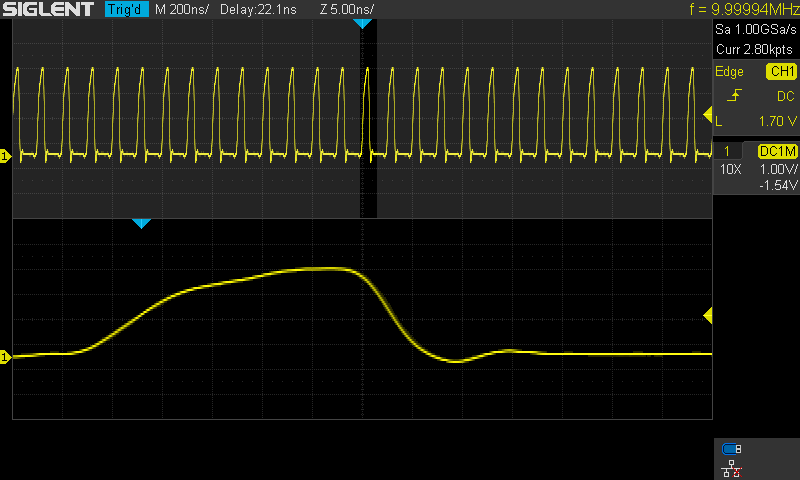800x480 pixels.
Task: Click the 10X probe attenuation label
Action: [731, 169]
